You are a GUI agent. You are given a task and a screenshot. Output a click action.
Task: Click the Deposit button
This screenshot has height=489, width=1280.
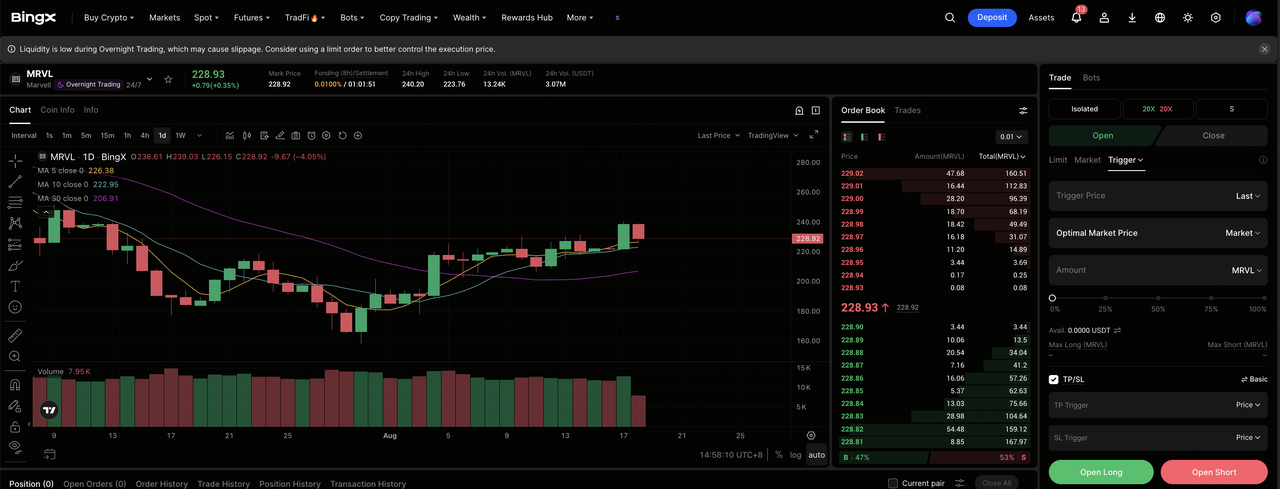(992, 18)
